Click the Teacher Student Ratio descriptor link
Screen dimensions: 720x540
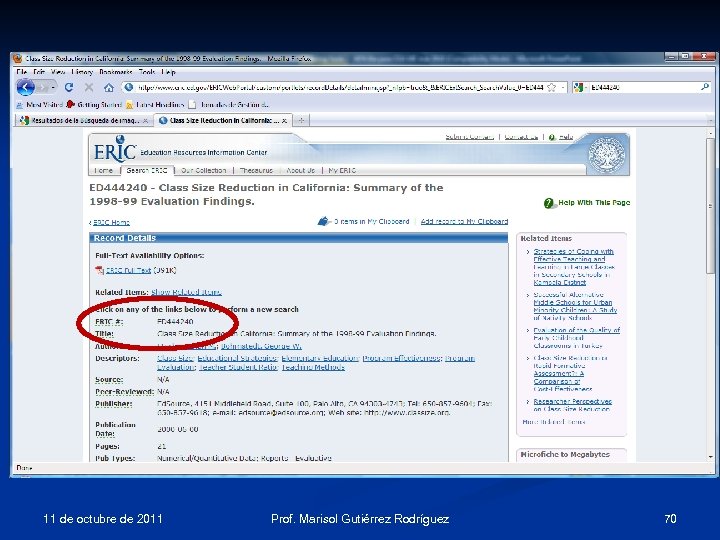[239, 367]
